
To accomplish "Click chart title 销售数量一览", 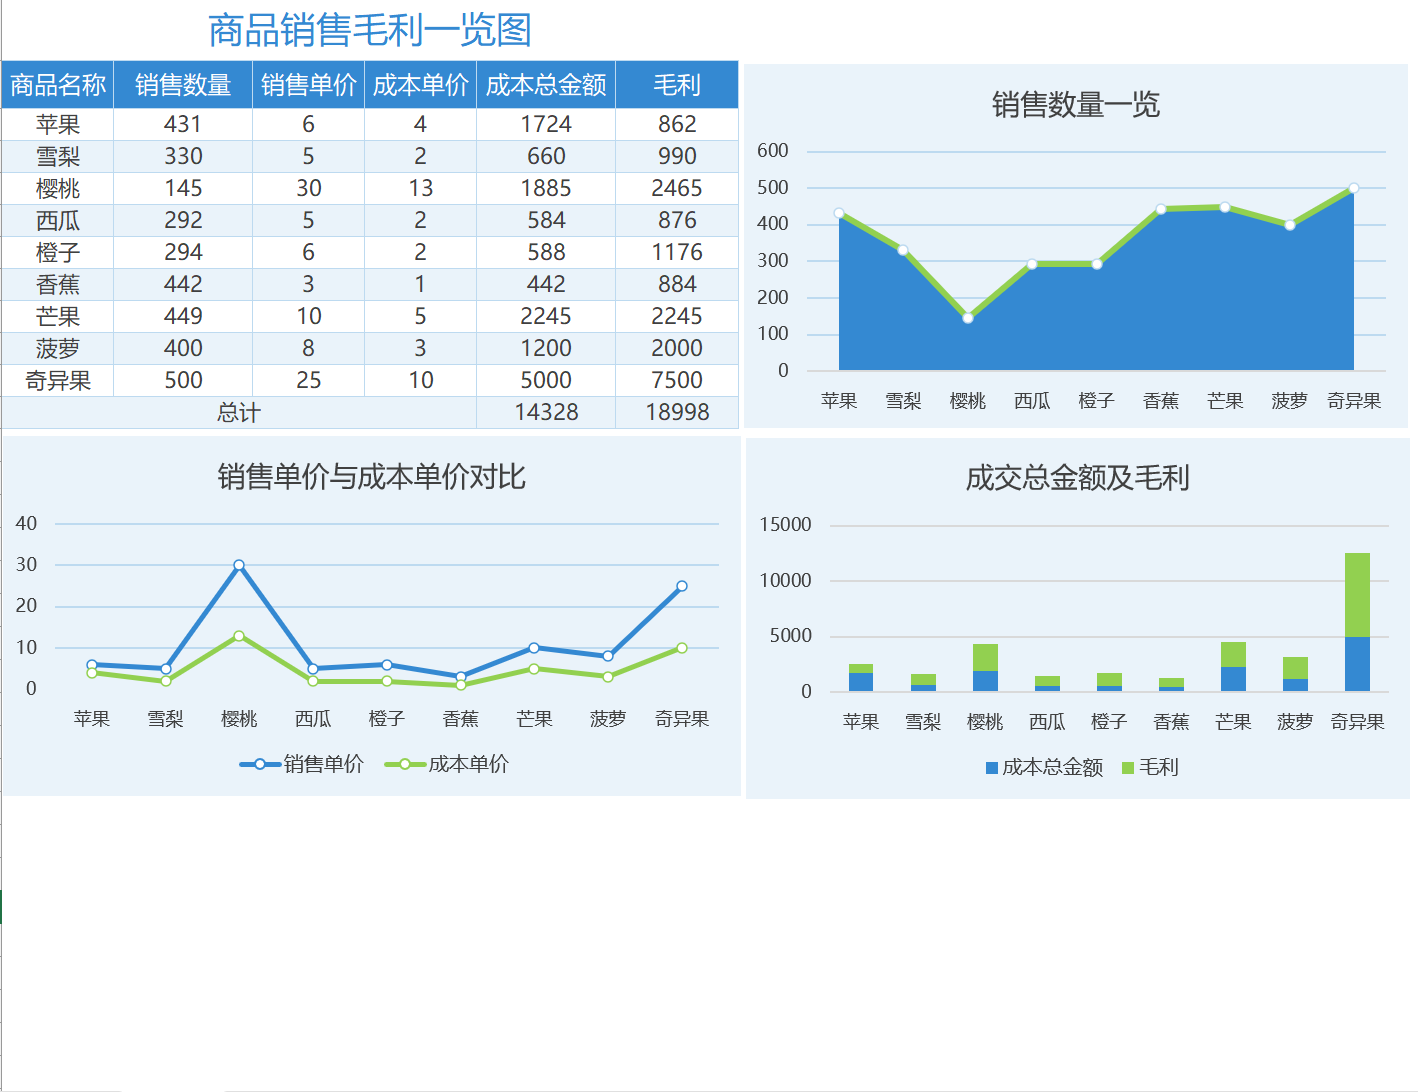I will [x=1076, y=104].
